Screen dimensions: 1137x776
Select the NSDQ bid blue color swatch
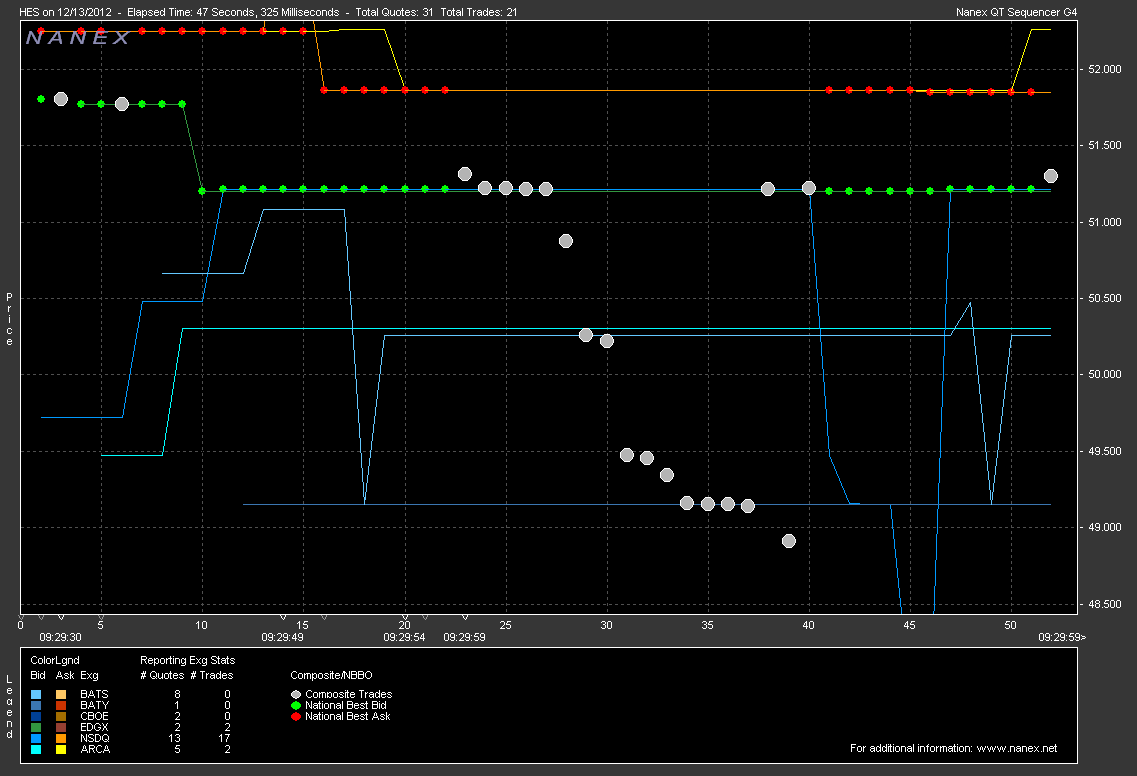(x=37, y=738)
